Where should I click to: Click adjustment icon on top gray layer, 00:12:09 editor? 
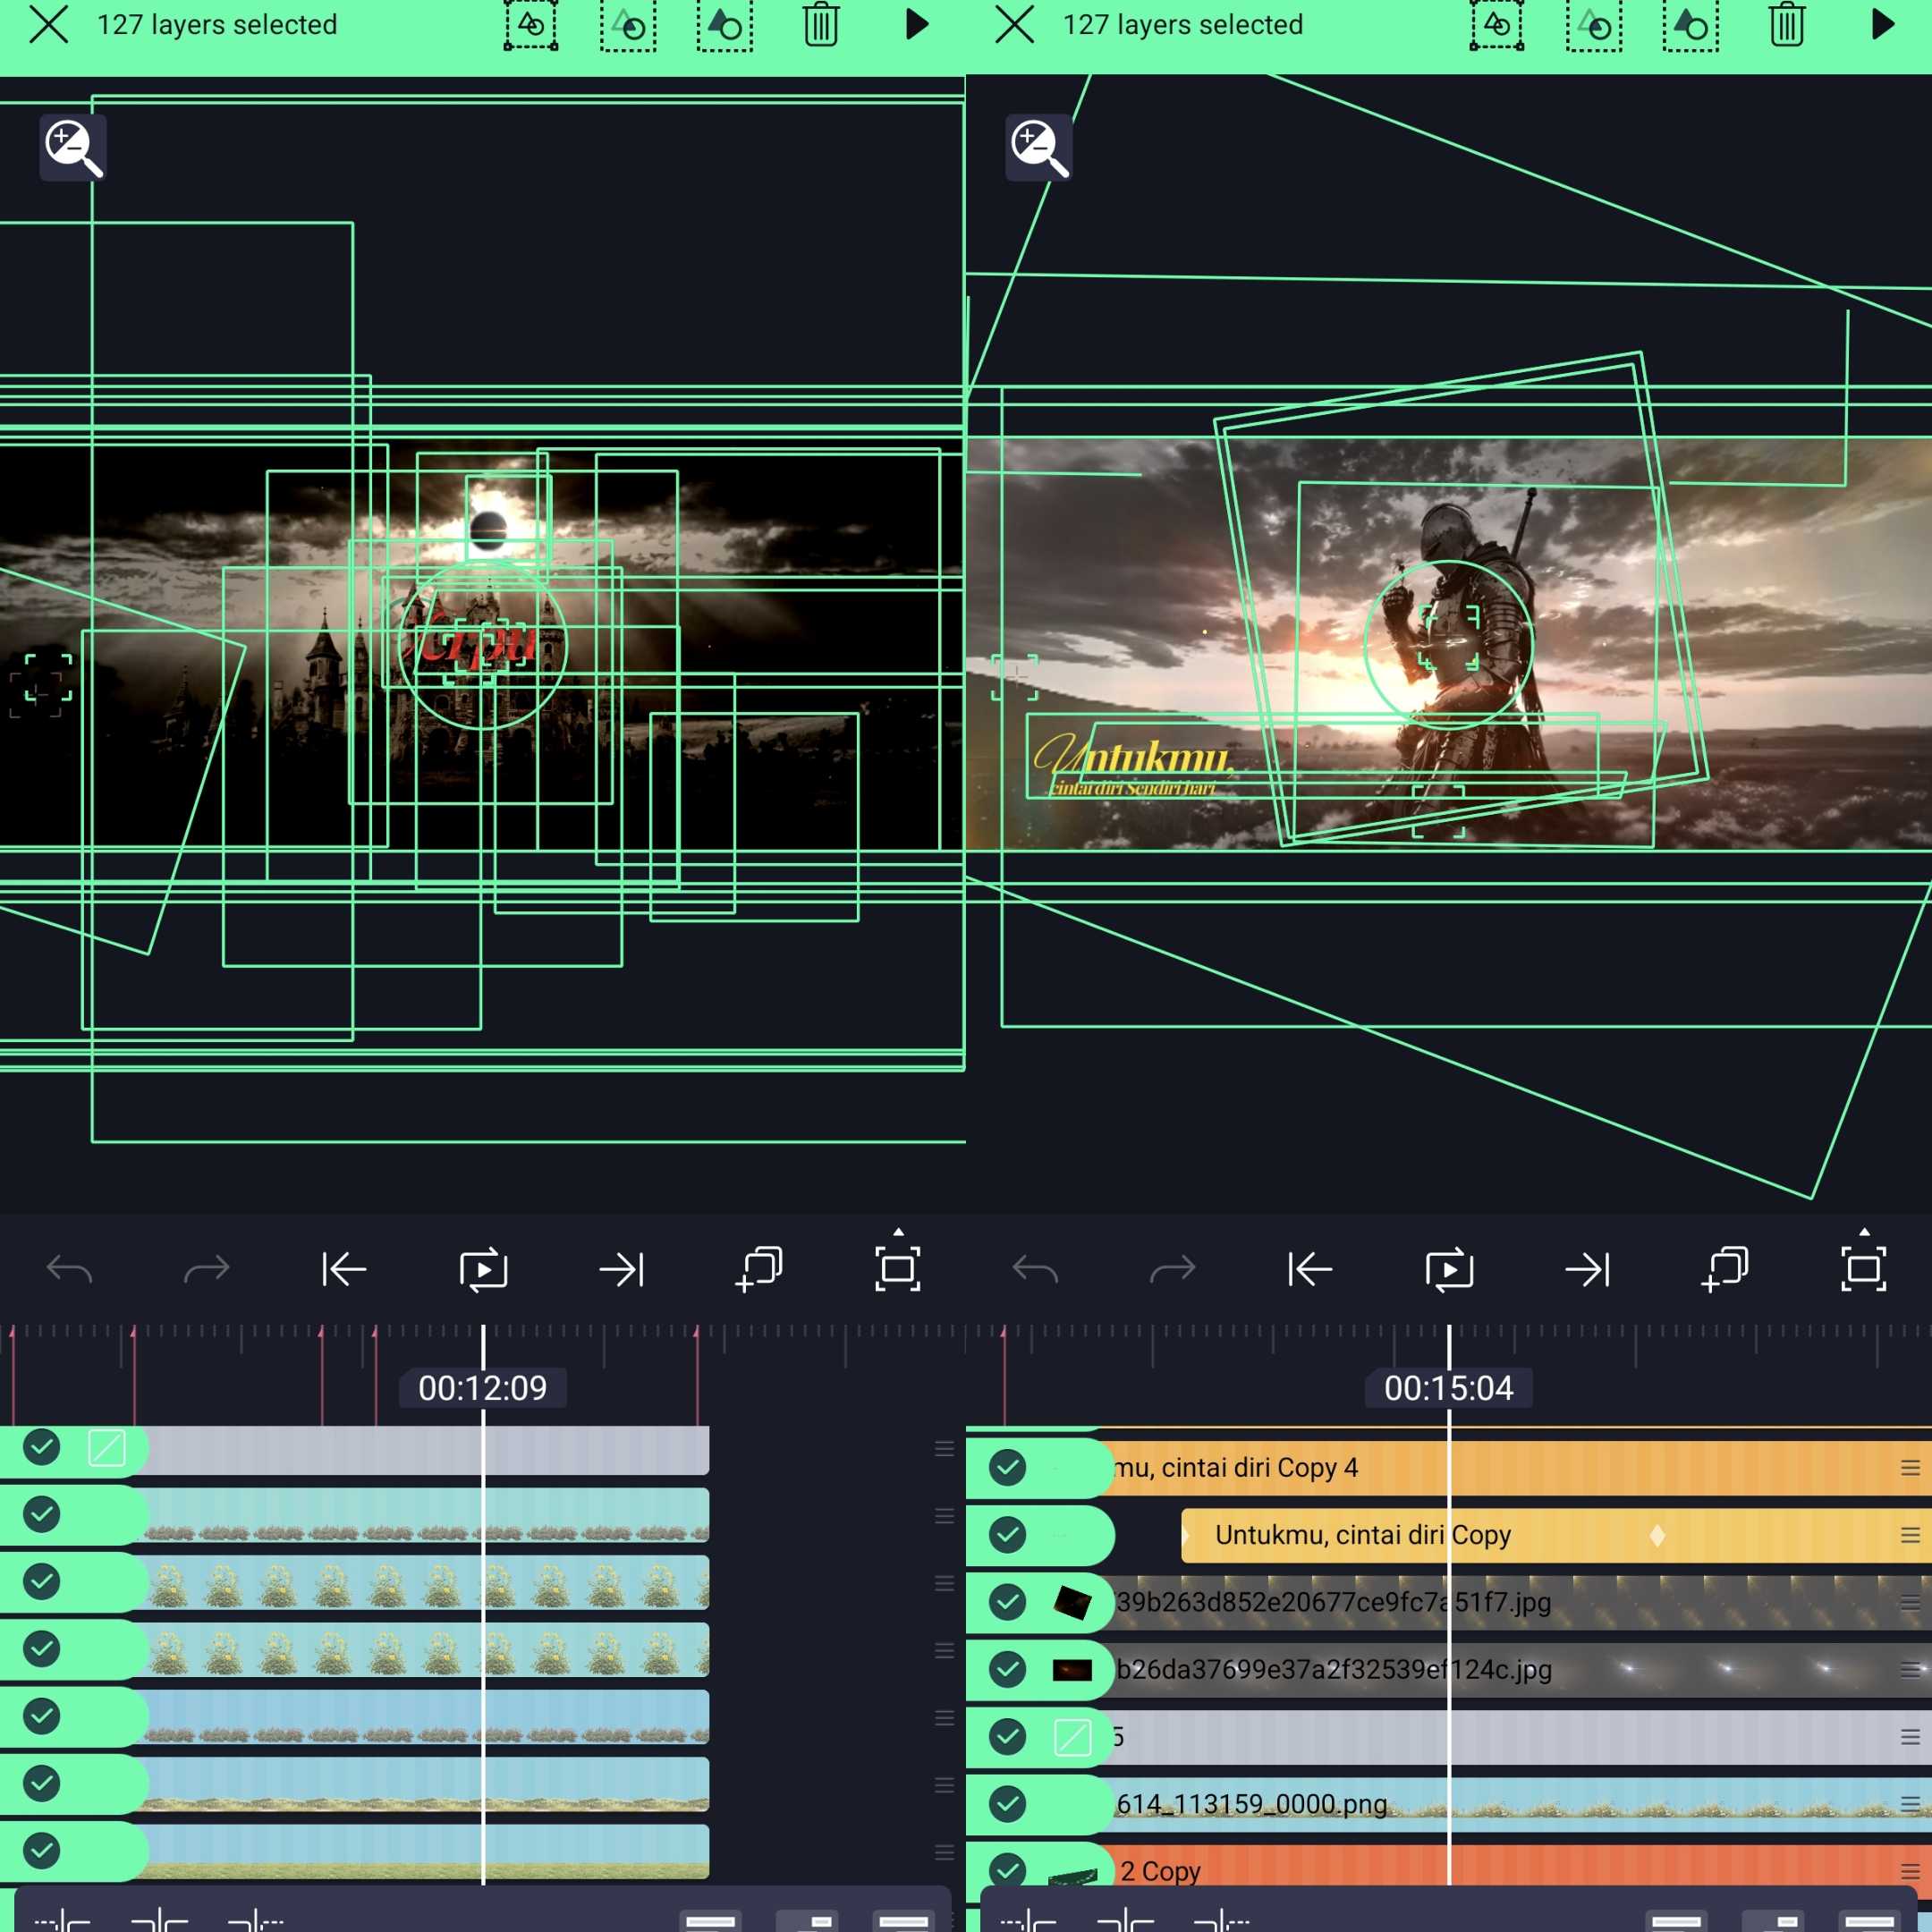pyautogui.click(x=107, y=1447)
